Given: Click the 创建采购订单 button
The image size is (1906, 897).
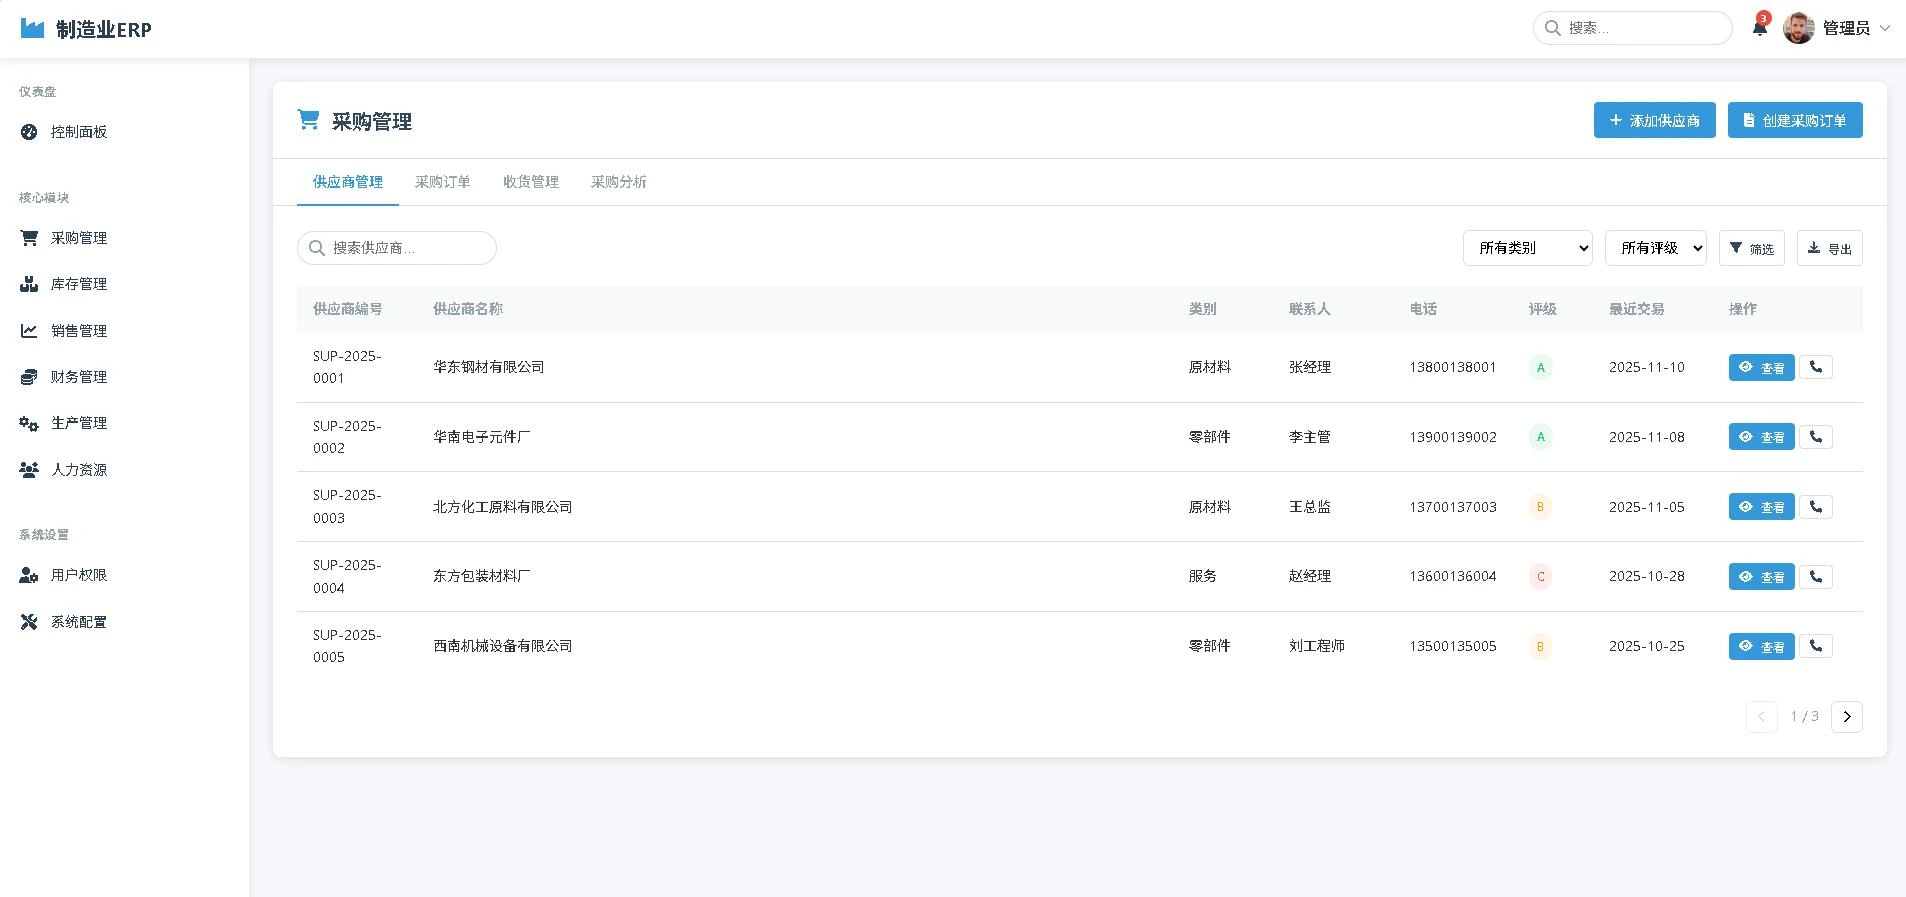Looking at the screenshot, I should pyautogui.click(x=1794, y=121).
